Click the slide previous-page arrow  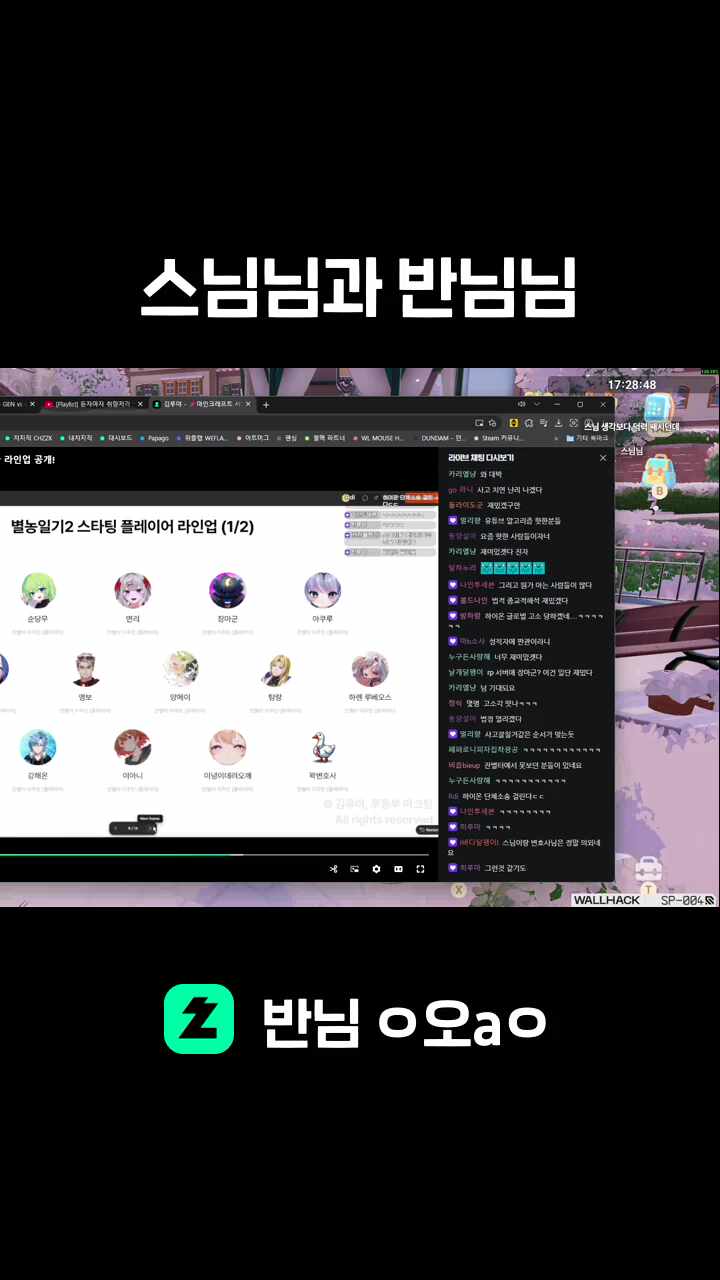coord(116,828)
